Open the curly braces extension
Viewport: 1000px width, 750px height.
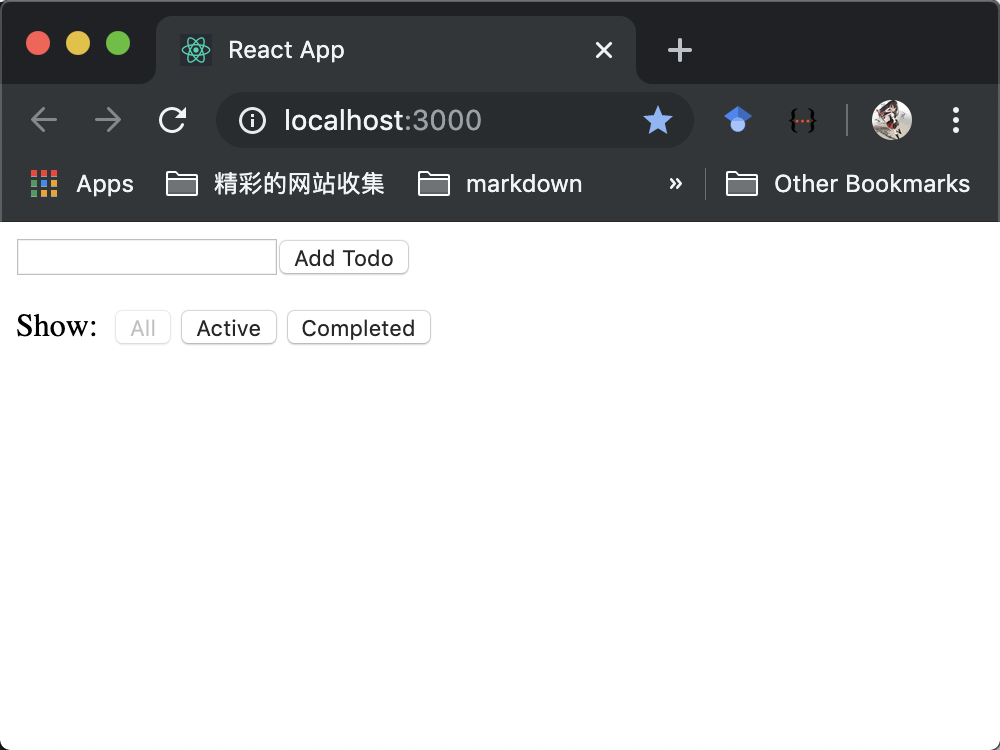point(802,120)
